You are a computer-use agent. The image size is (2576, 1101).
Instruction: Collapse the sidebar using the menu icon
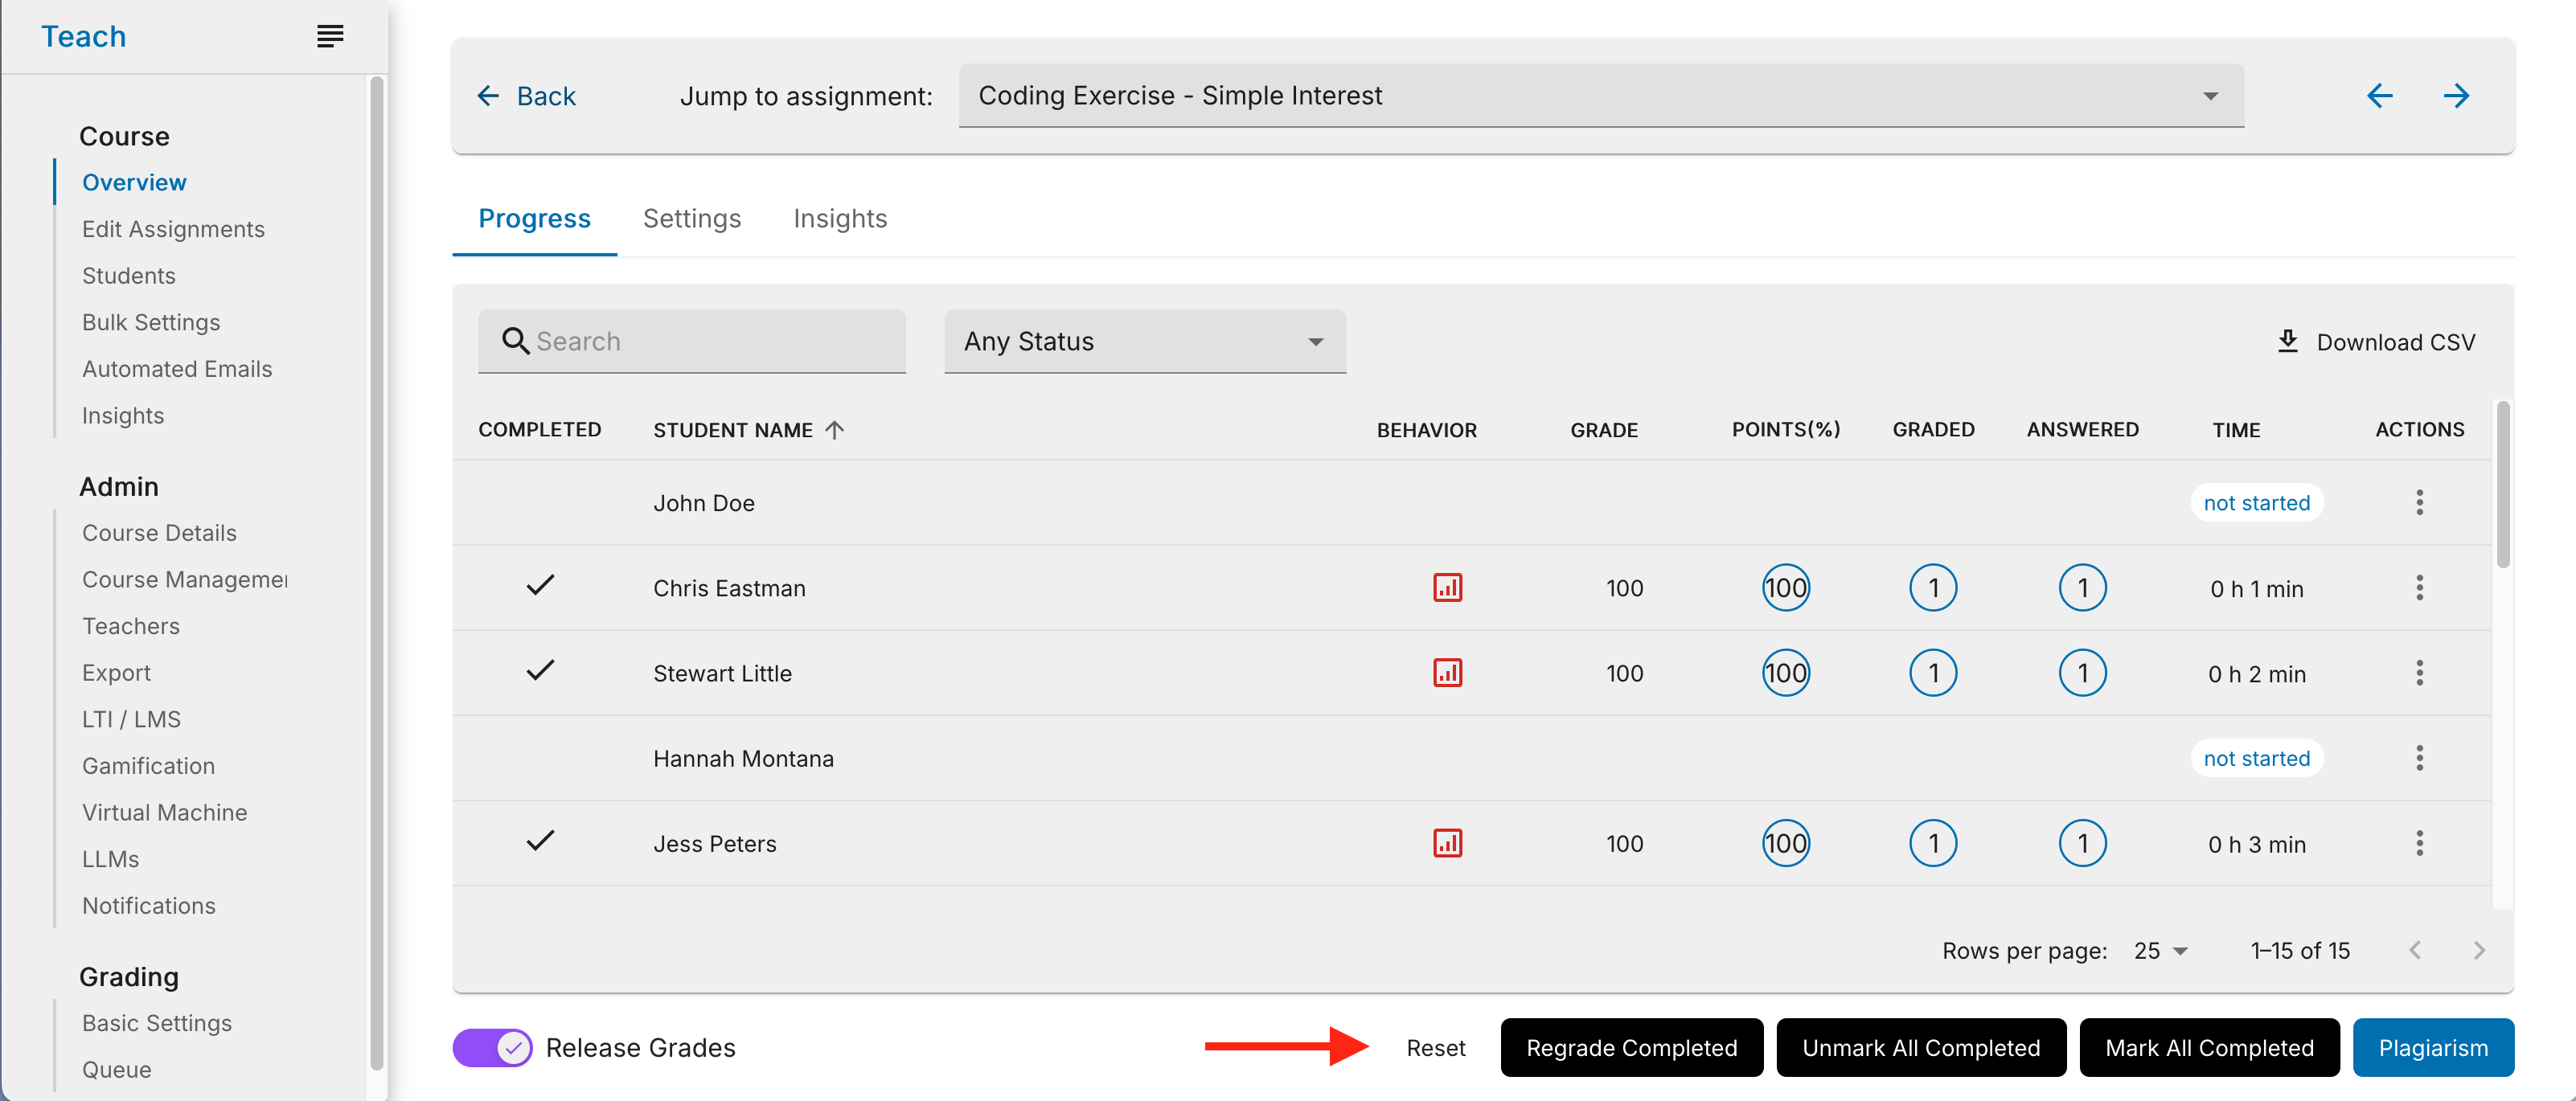pyautogui.click(x=330, y=36)
